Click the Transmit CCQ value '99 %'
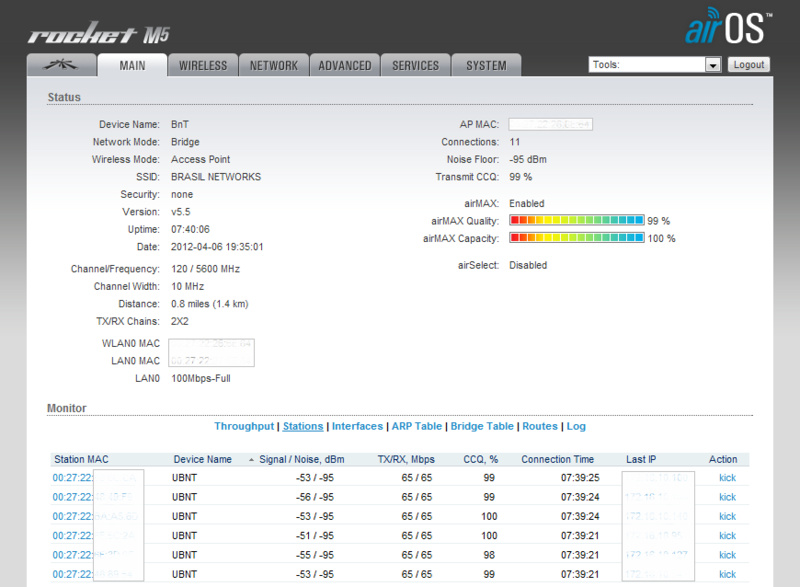Viewport: 800px width, 587px height. tap(520, 177)
